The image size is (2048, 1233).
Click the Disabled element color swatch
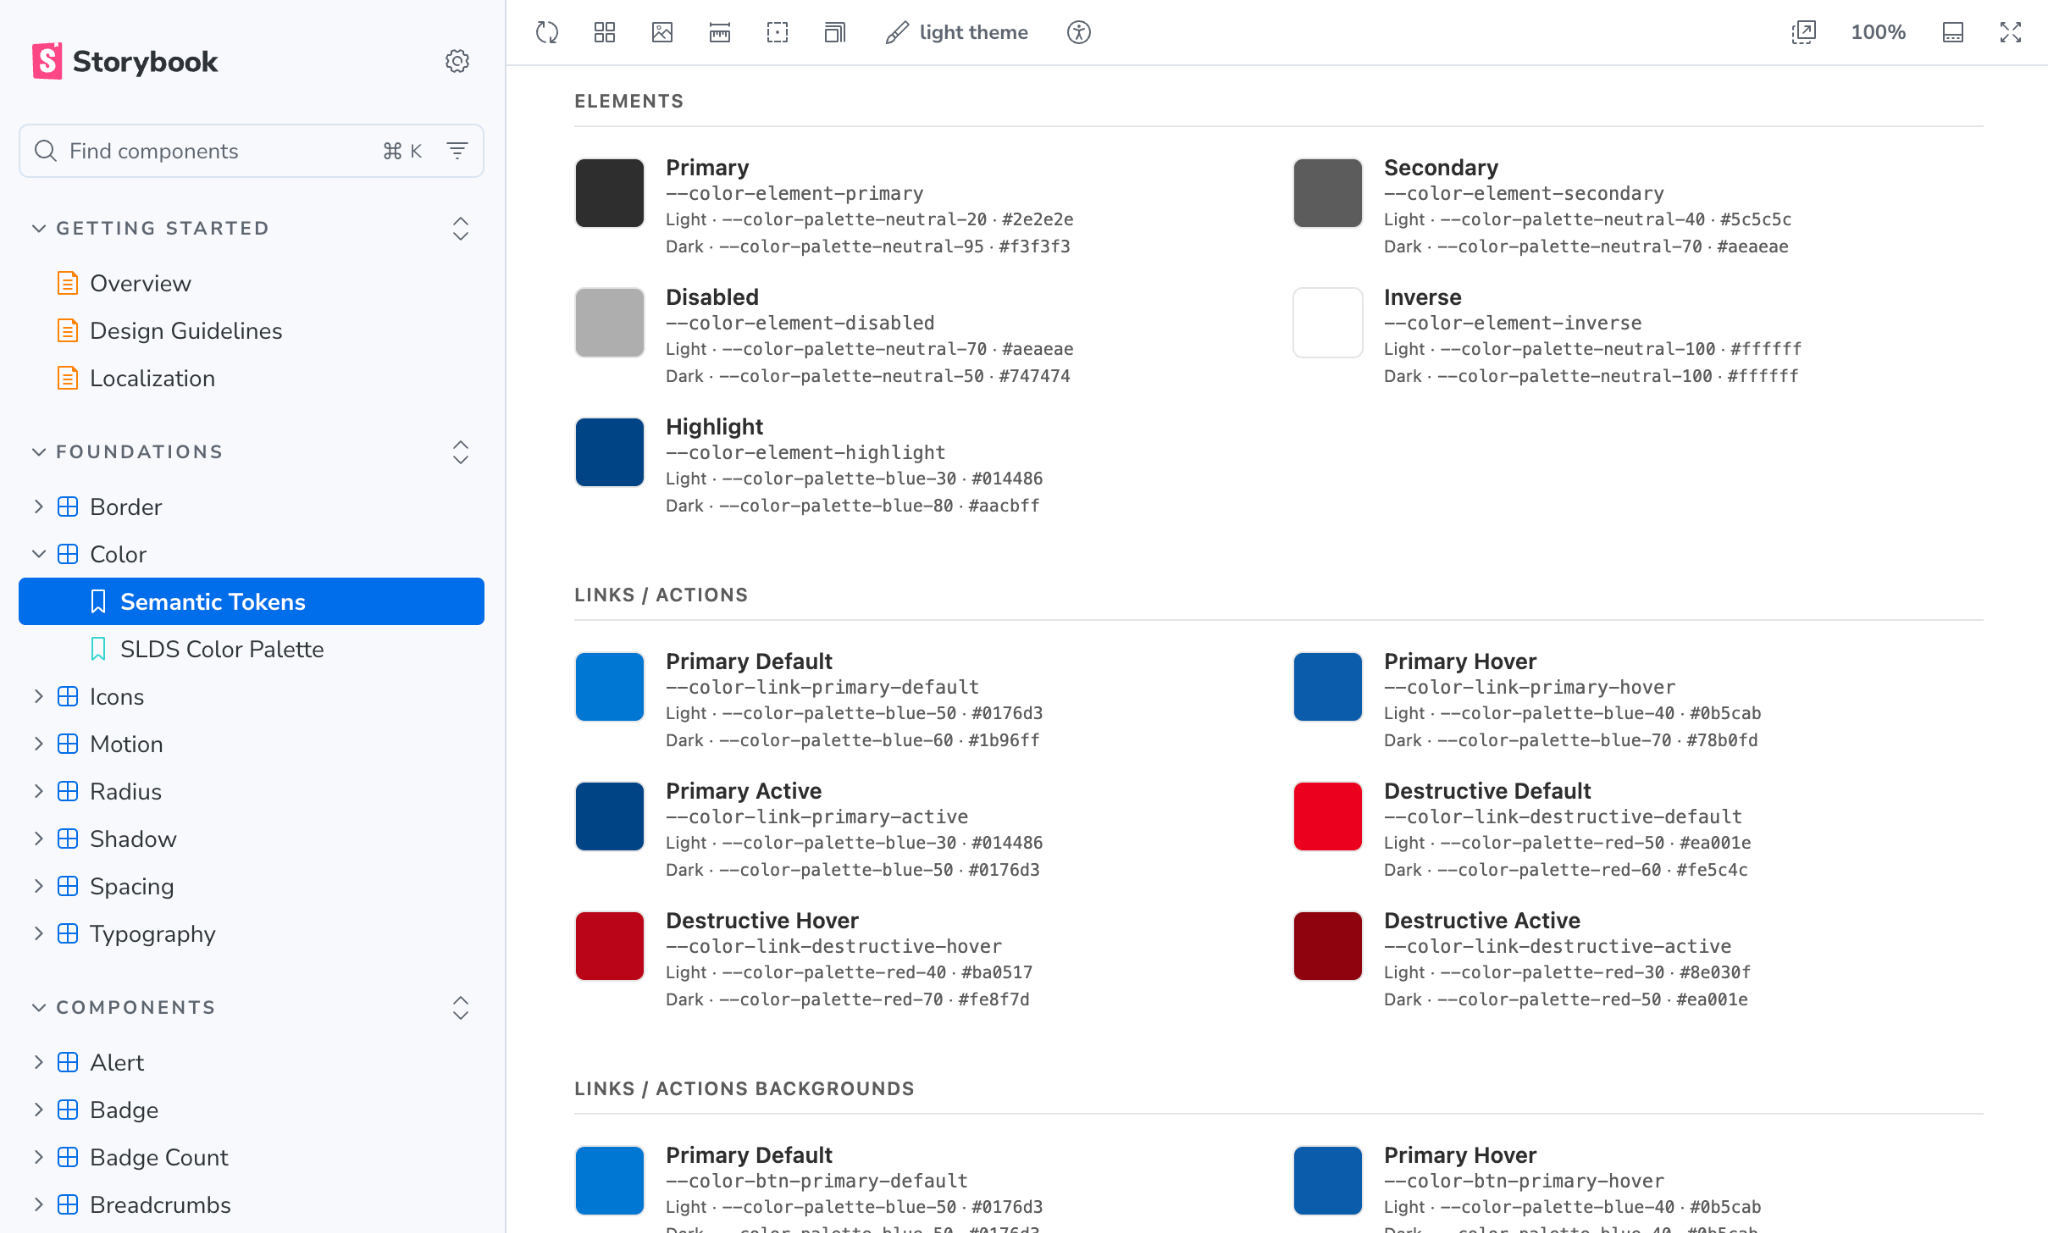click(610, 322)
